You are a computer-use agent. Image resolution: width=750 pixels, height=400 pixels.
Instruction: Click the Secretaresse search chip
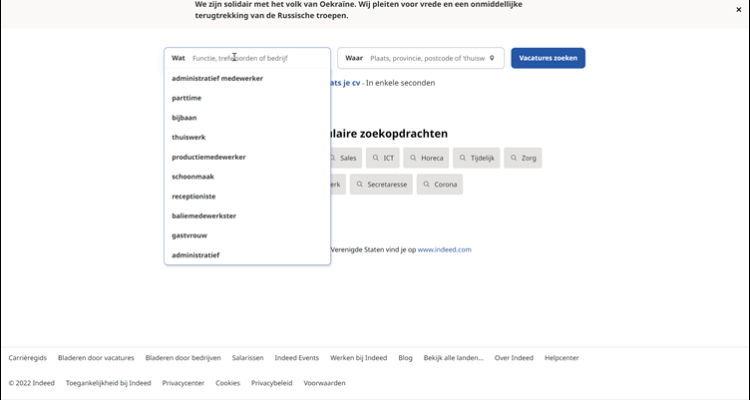381,185
